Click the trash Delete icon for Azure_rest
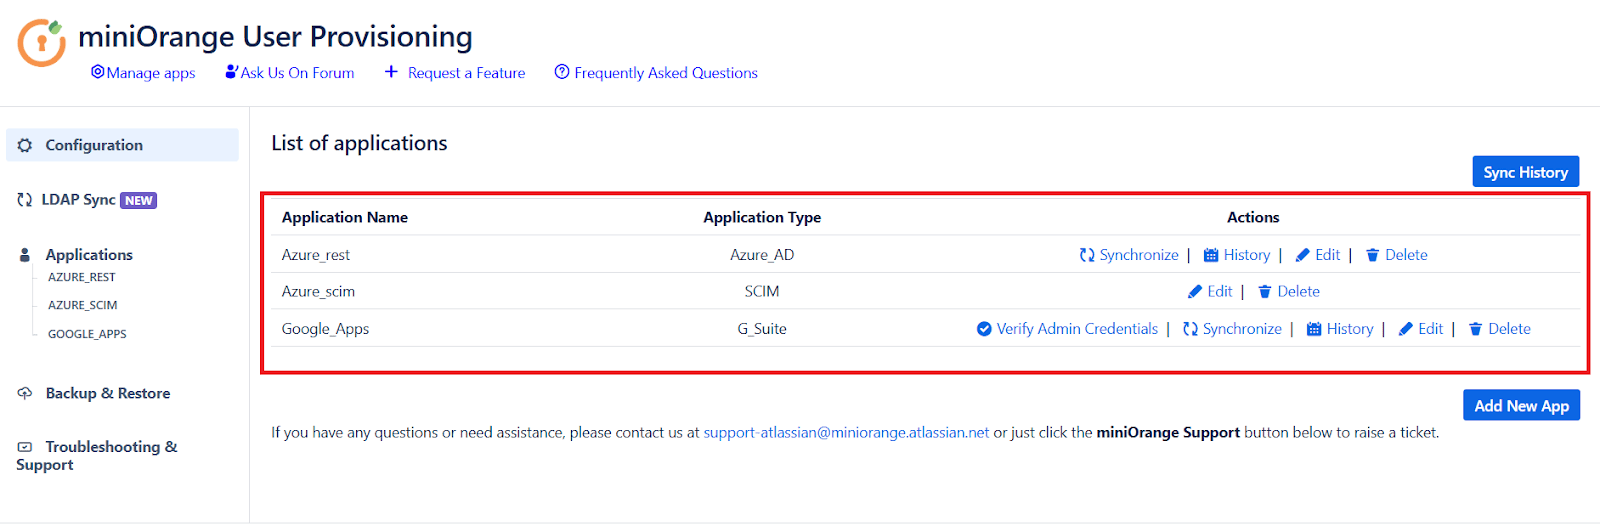This screenshot has width=1600, height=526. [1373, 255]
